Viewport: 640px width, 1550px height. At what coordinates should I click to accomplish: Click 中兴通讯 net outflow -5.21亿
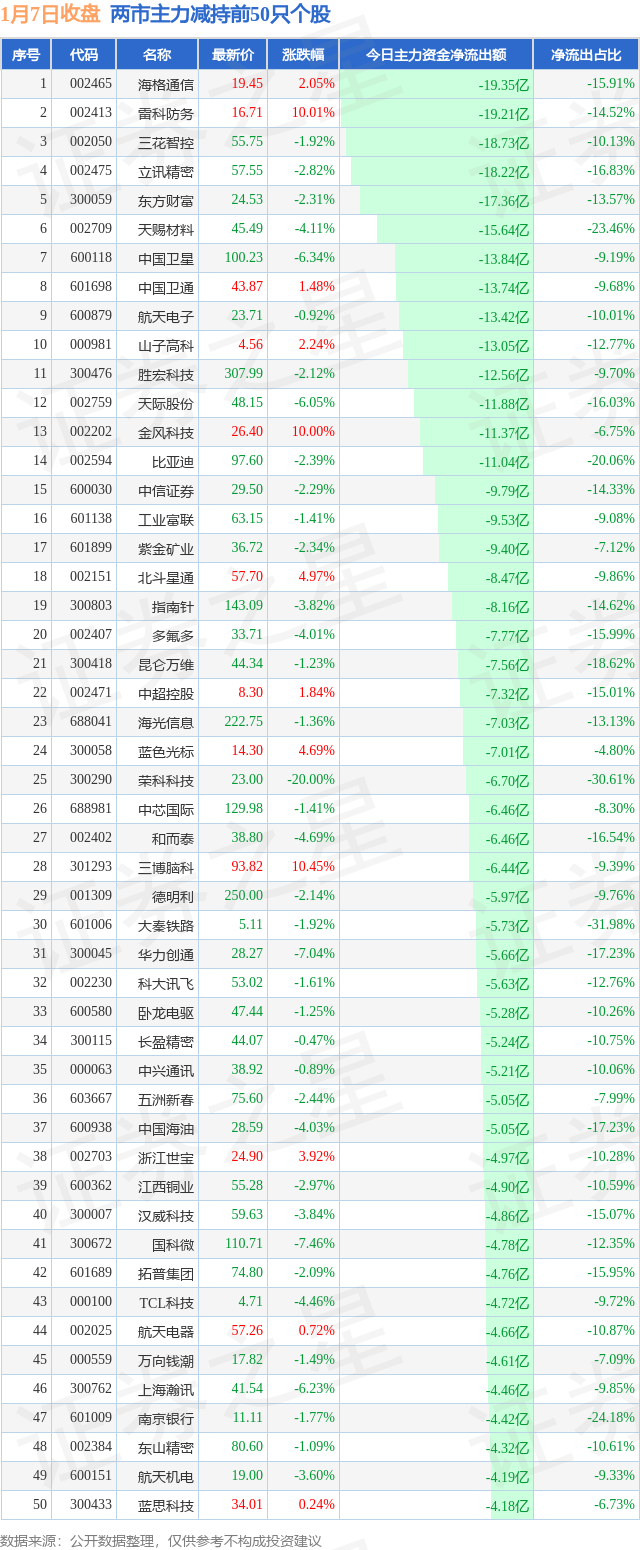(x=506, y=1071)
